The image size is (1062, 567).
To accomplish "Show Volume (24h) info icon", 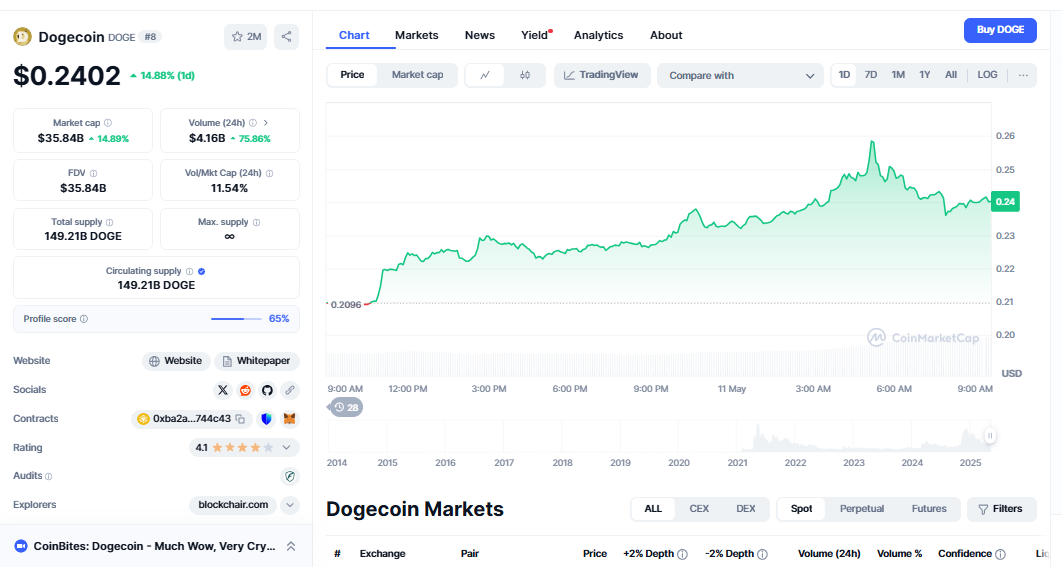I will tap(253, 123).
